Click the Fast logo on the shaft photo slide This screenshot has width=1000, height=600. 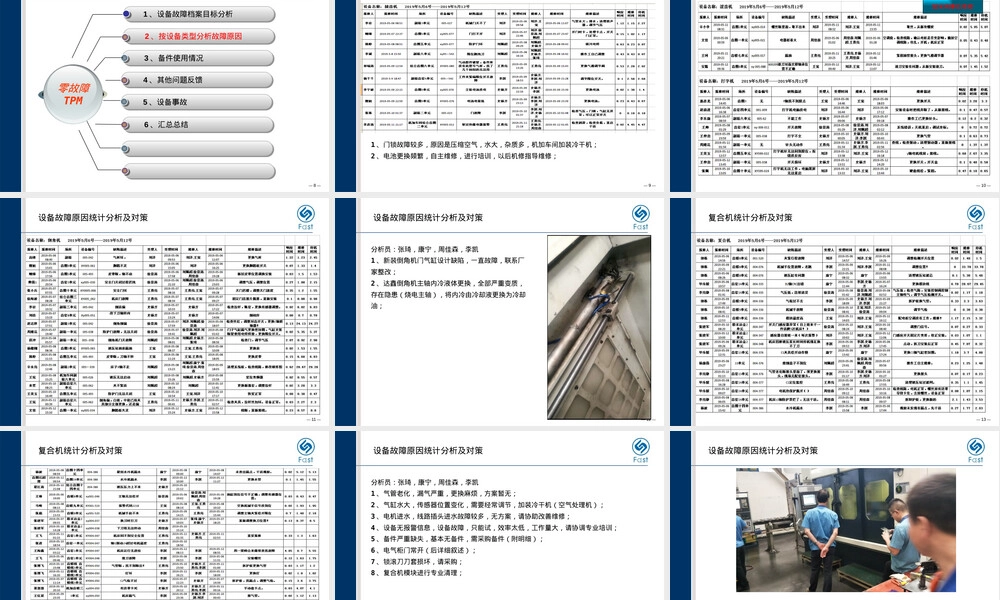point(640,217)
